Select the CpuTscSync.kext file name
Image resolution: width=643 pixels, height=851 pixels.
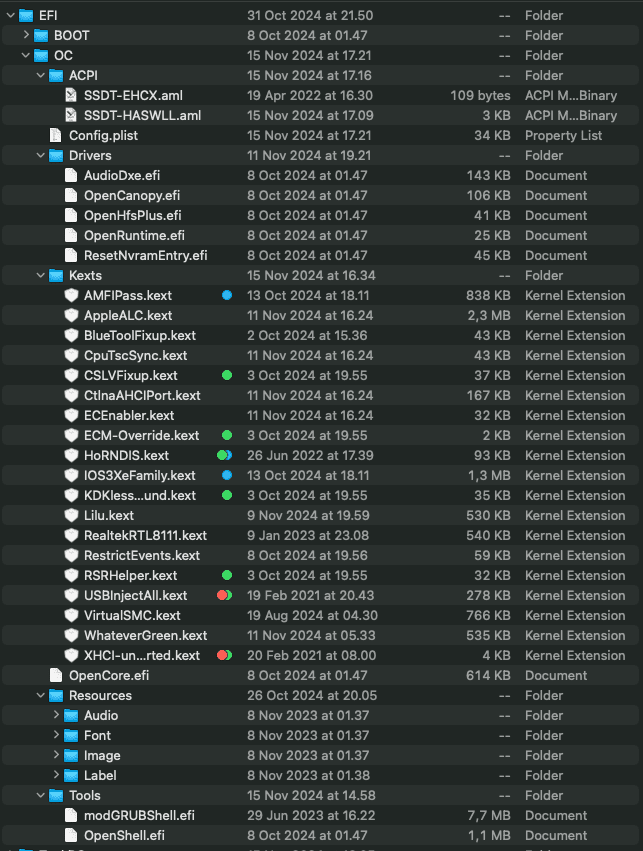[135, 355]
